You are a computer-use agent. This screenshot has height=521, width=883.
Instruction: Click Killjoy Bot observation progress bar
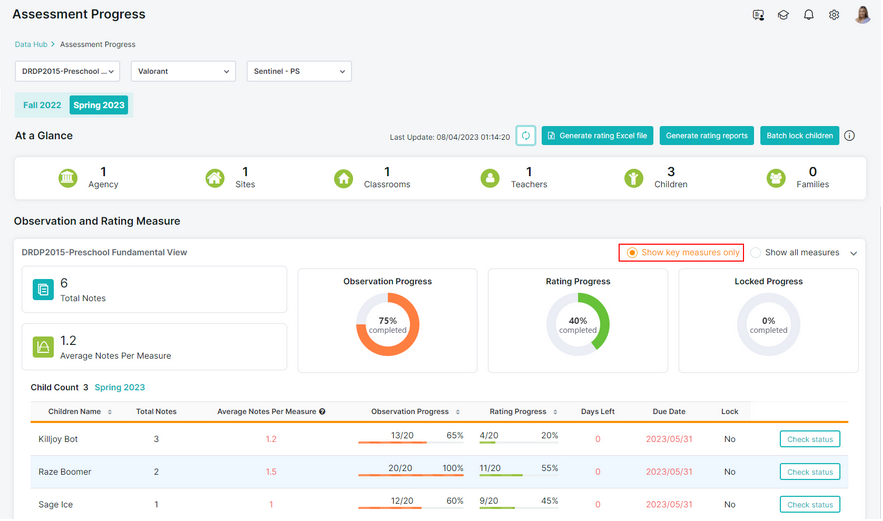411,443
